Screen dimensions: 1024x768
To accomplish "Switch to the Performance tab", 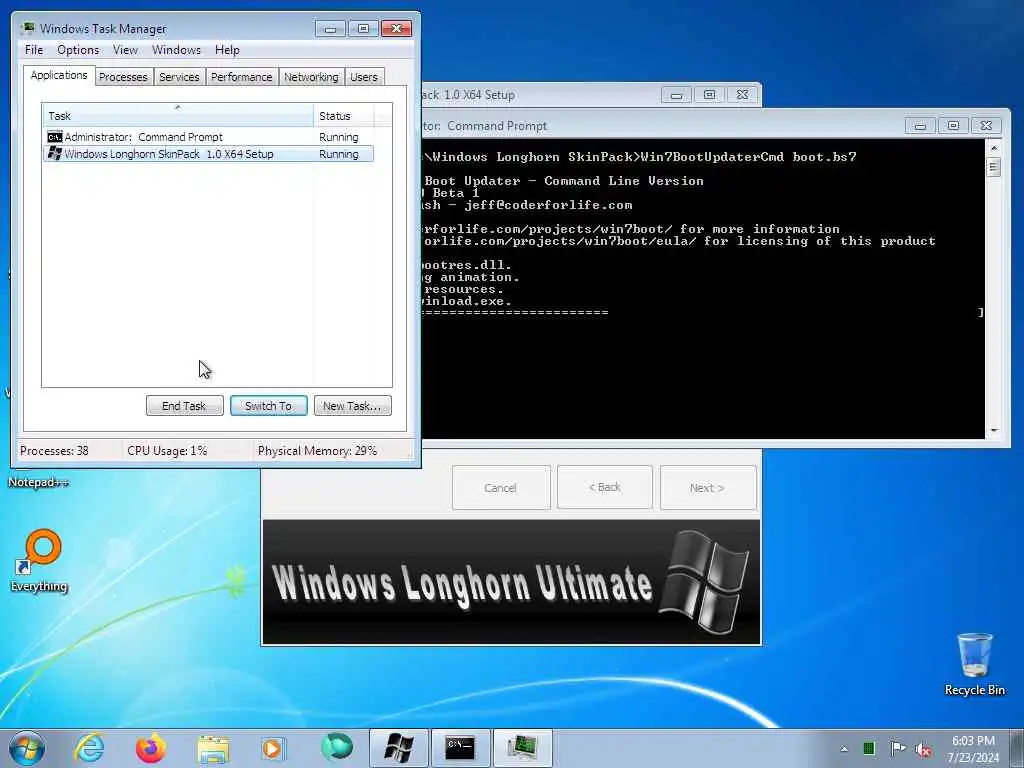I will (242, 77).
